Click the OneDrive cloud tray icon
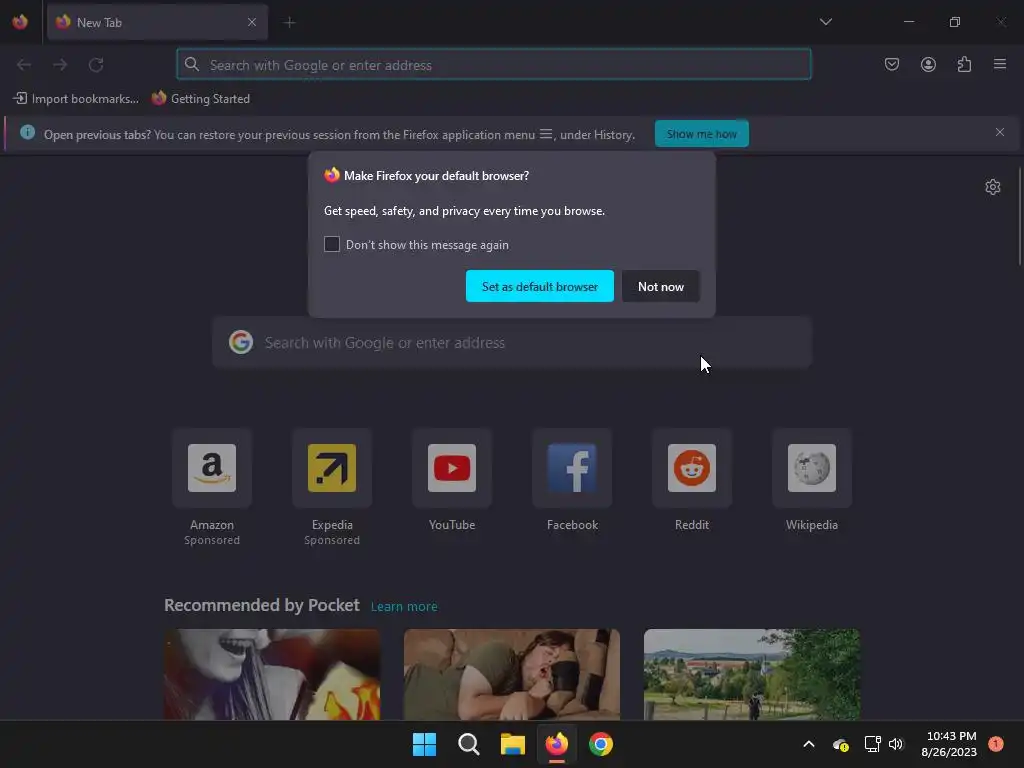Screen dimensions: 1024x768 click(x=840, y=744)
